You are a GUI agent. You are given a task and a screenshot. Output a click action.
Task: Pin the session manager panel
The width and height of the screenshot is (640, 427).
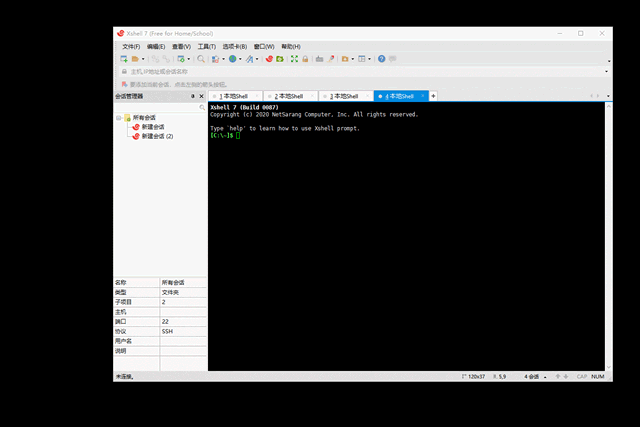(x=193, y=96)
